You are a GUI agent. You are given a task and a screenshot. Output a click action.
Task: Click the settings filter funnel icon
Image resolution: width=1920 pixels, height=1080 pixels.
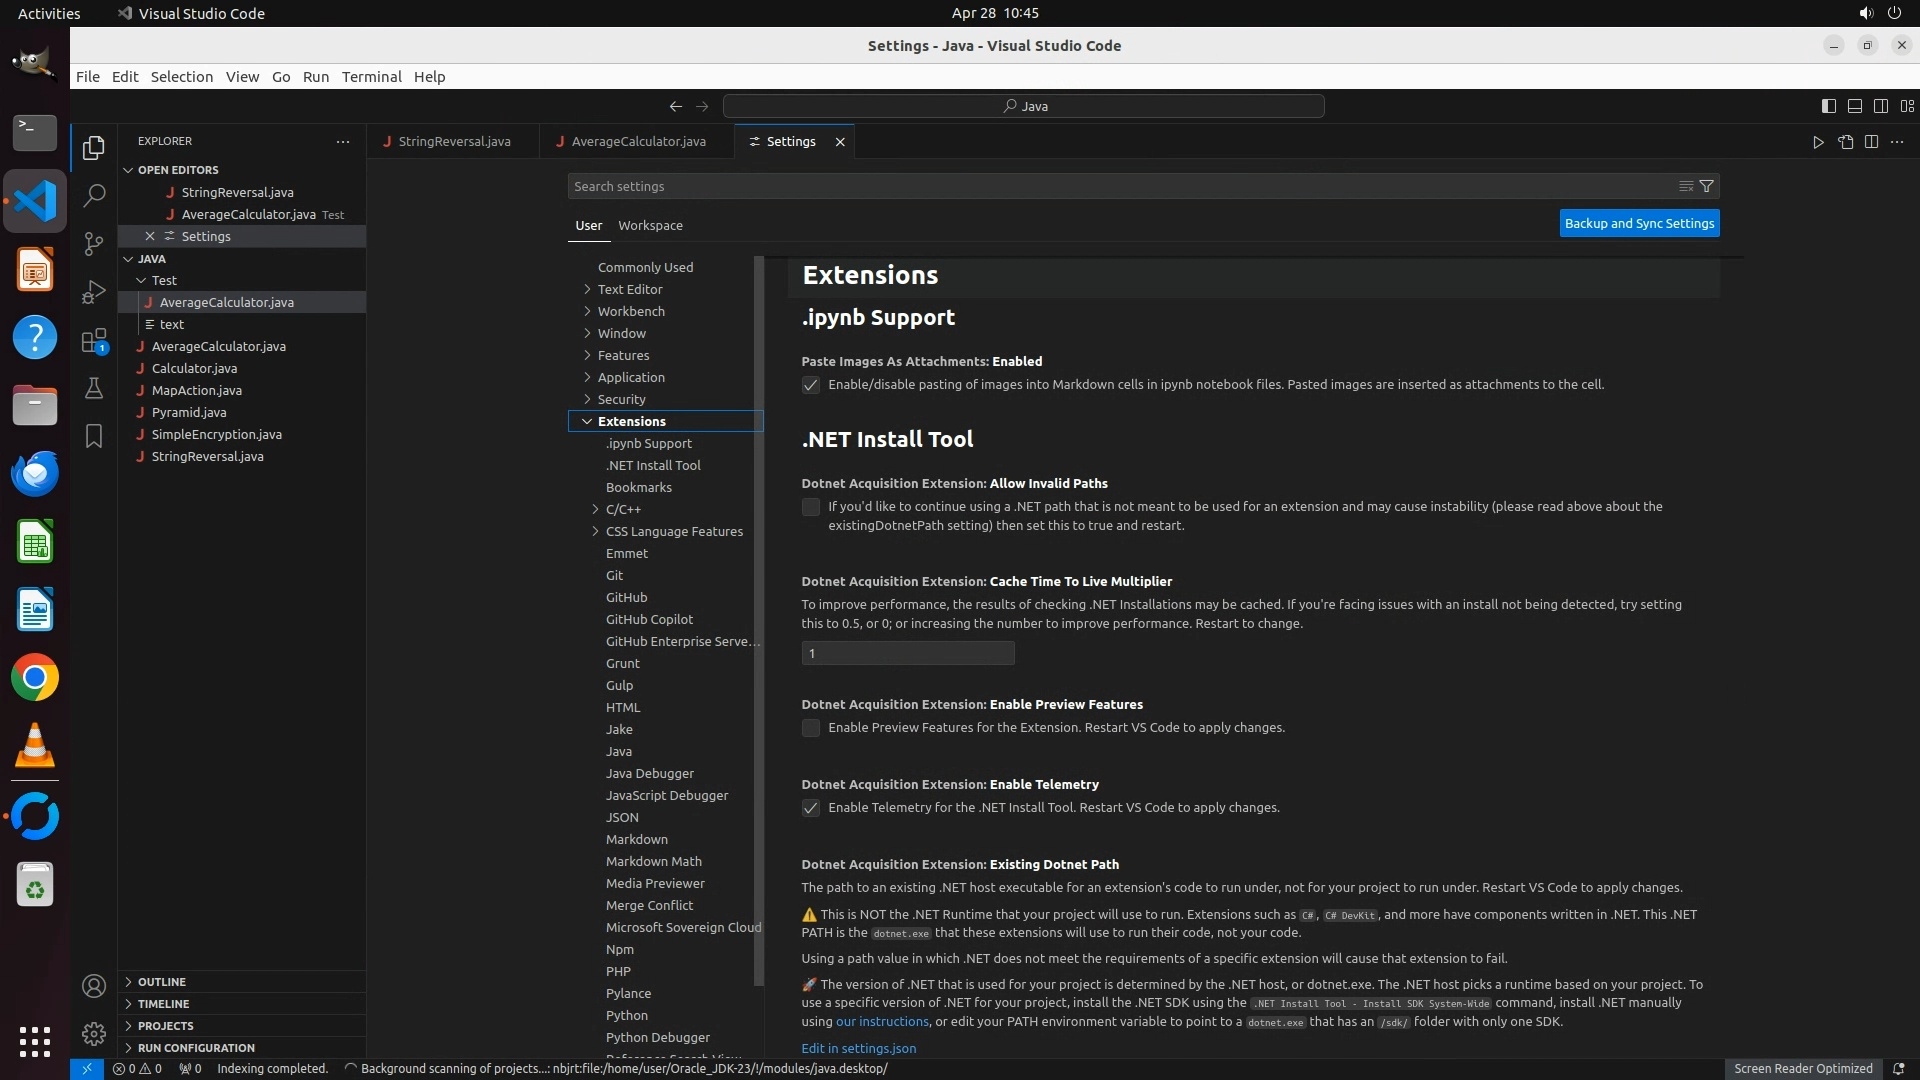pyautogui.click(x=1707, y=186)
